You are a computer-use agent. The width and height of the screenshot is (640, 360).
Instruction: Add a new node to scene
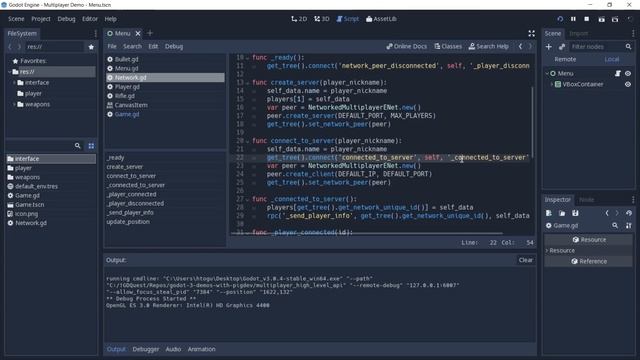pyautogui.click(x=549, y=47)
